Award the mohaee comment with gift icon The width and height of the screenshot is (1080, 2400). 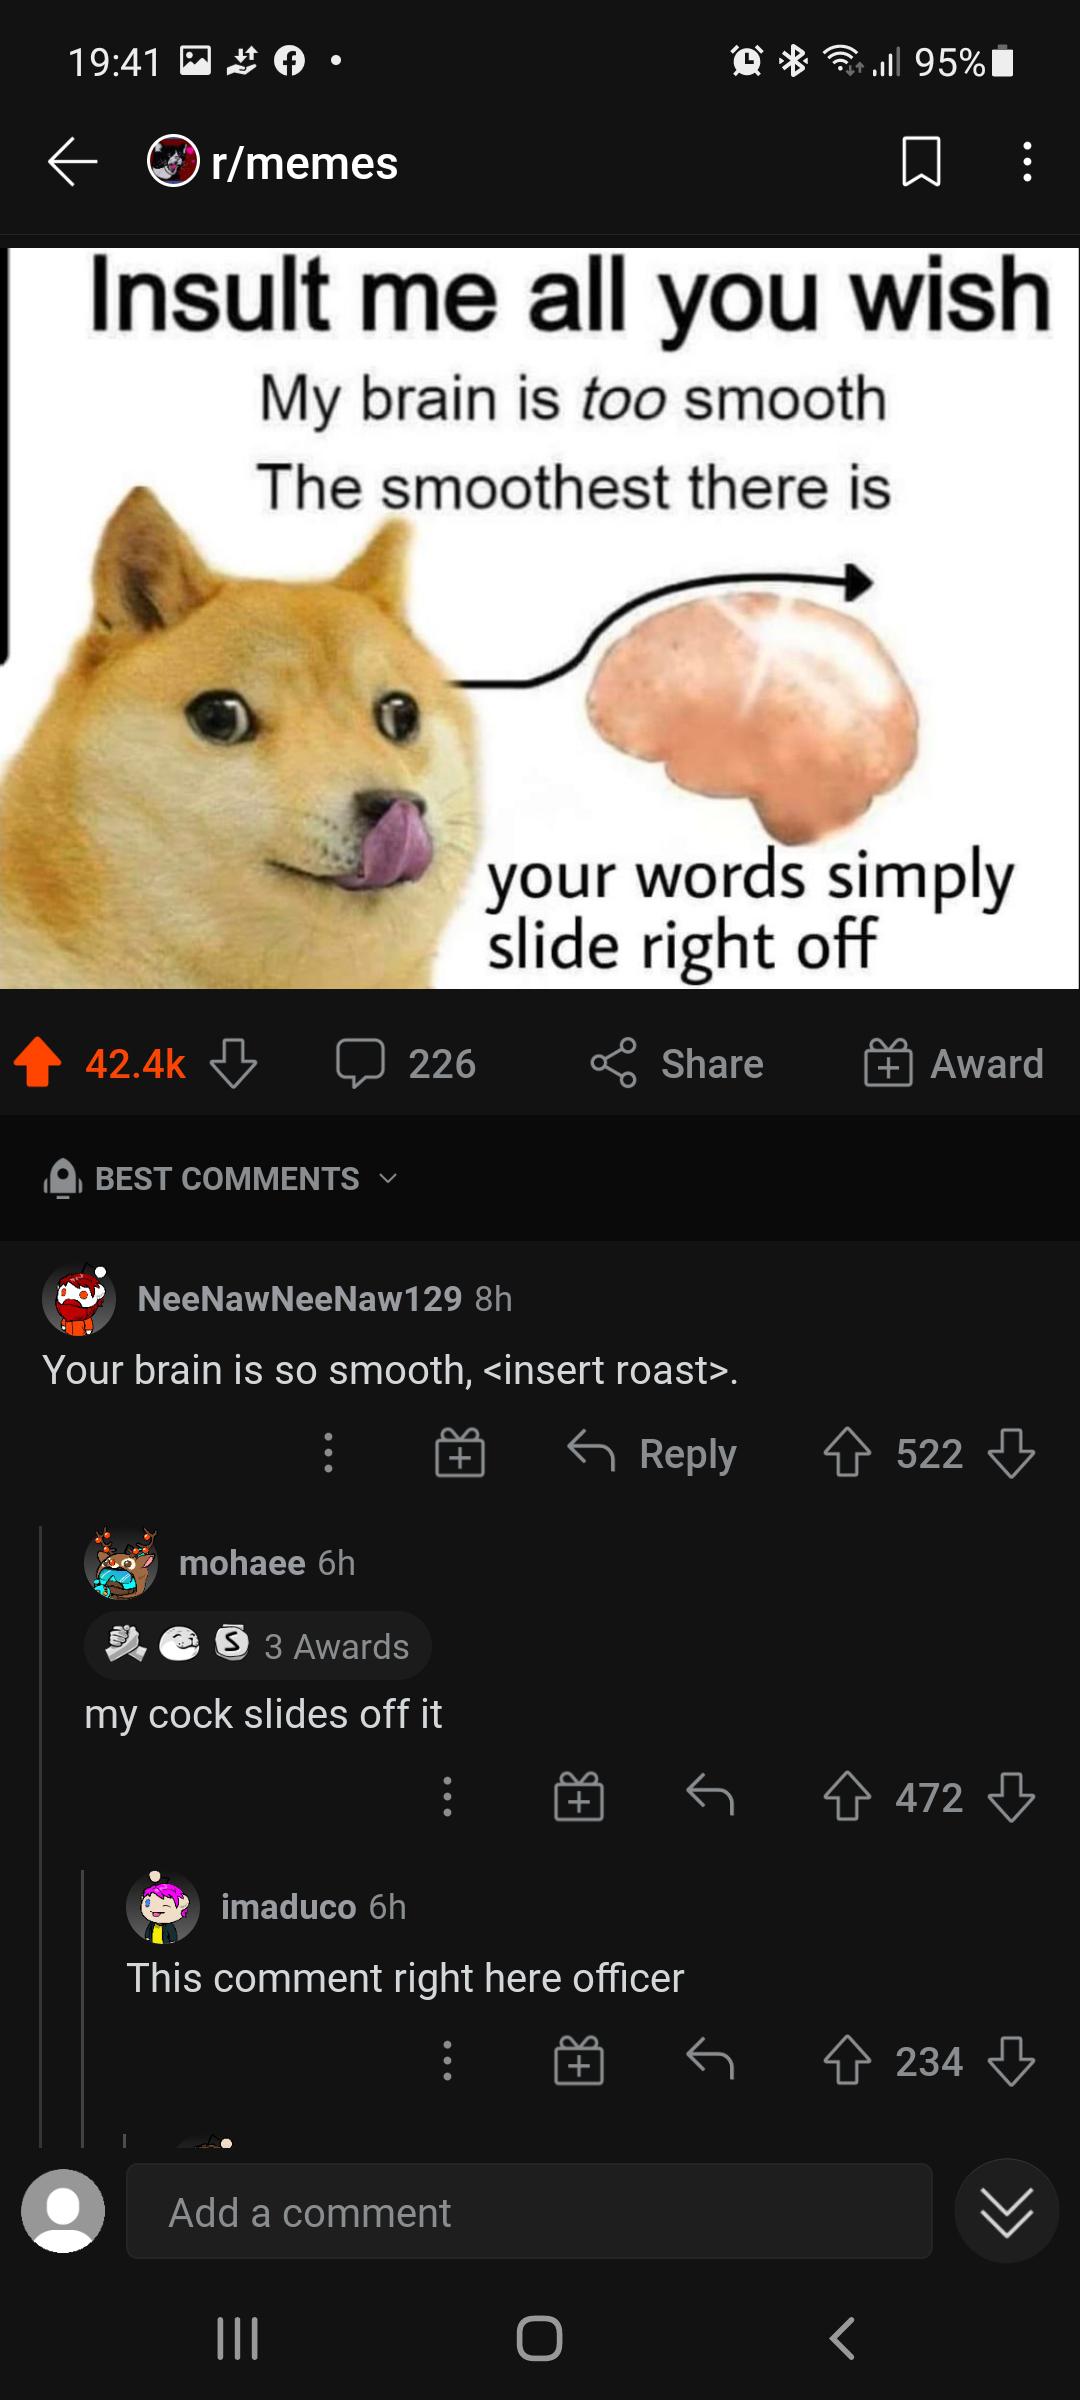tap(579, 1797)
